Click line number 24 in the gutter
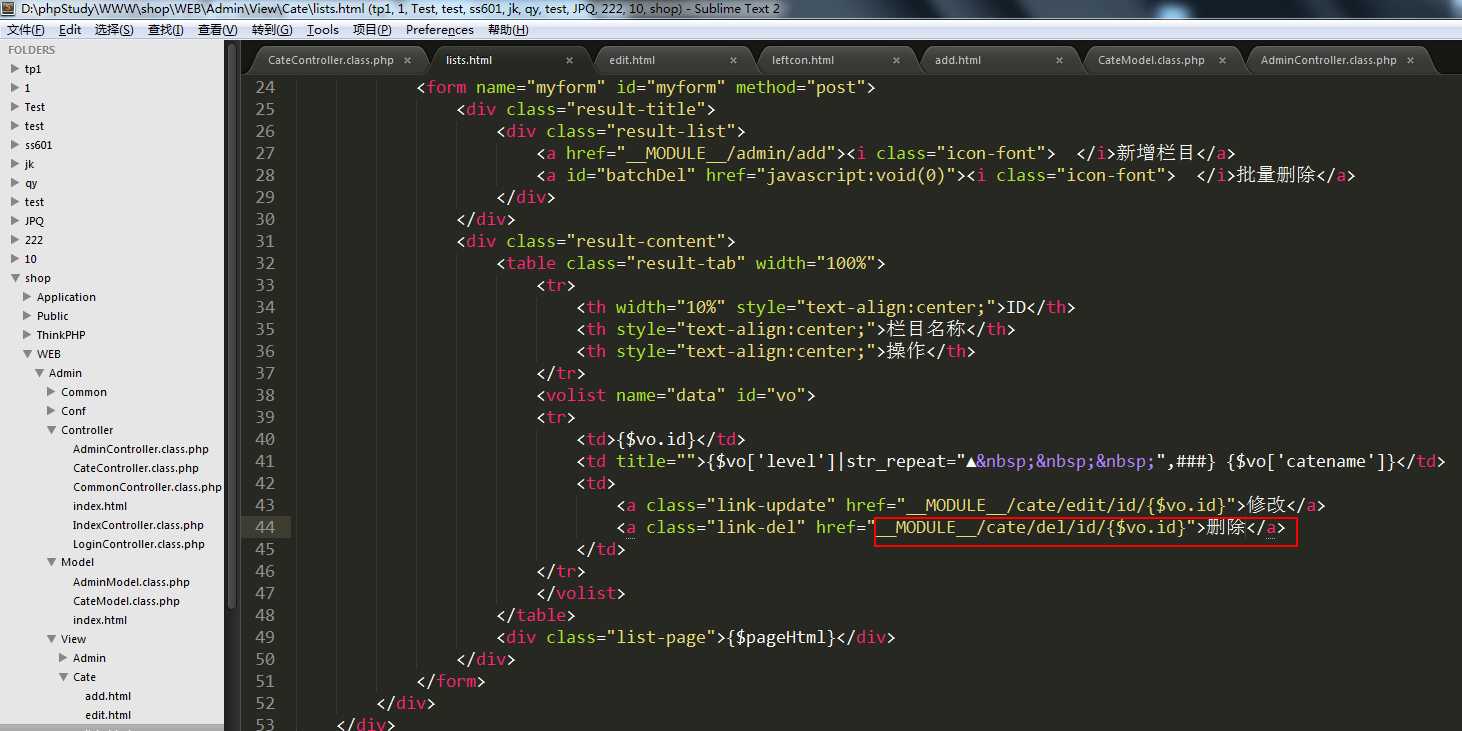Image resolution: width=1462 pixels, height=731 pixels. point(264,87)
